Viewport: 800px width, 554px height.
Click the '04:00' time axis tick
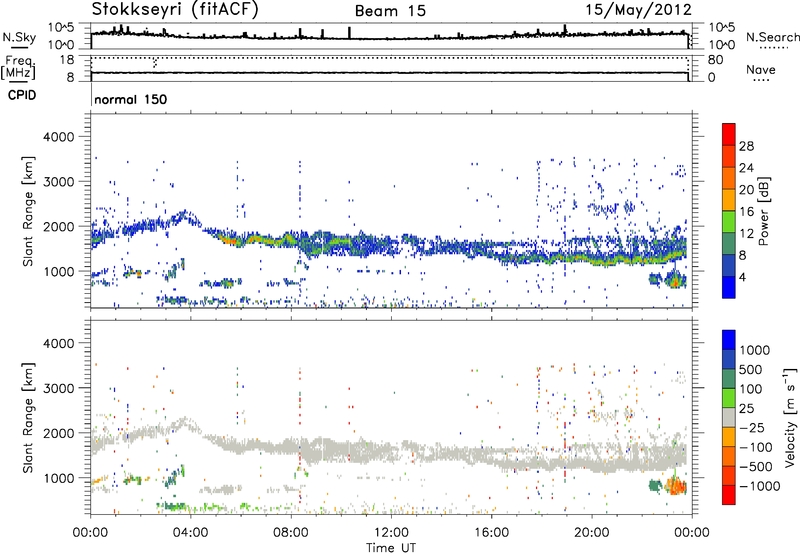(191, 533)
